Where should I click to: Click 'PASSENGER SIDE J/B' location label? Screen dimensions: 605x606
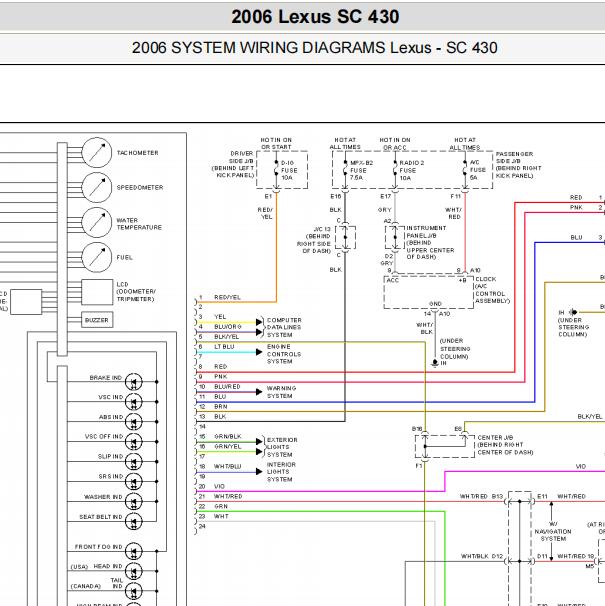(x=518, y=165)
